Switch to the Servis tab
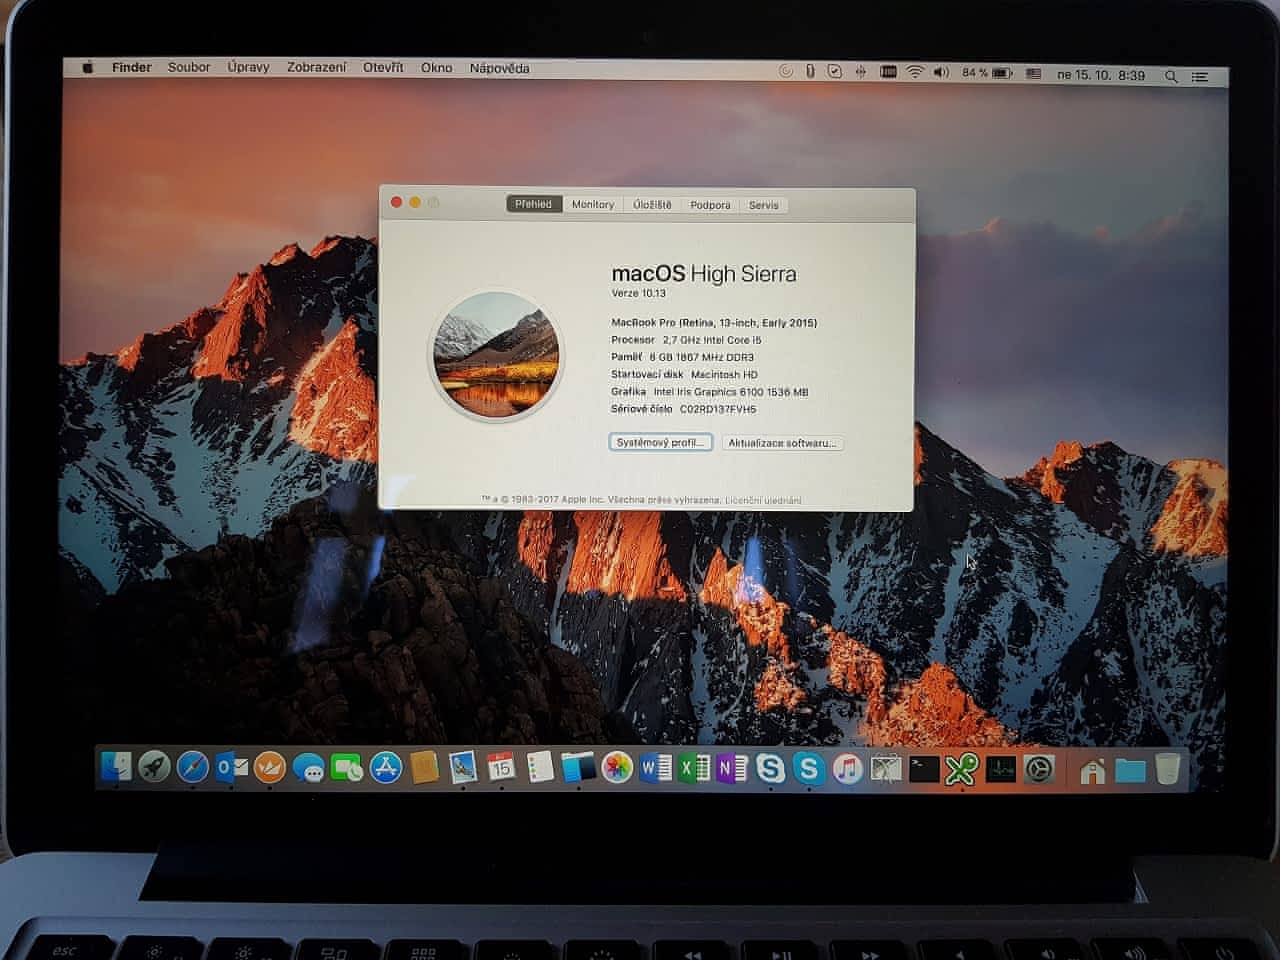The height and width of the screenshot is (960, 1280). pos(763,205)
